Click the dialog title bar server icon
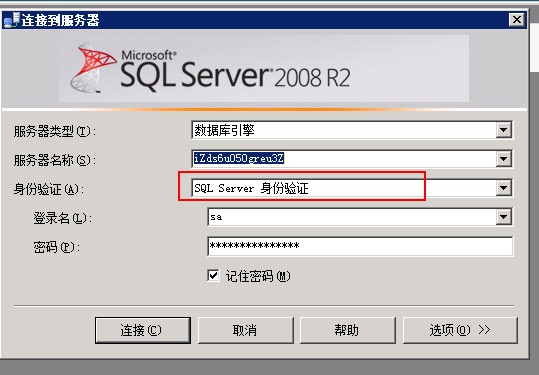This screenshot has width=539, height=375. pos(11,20)
